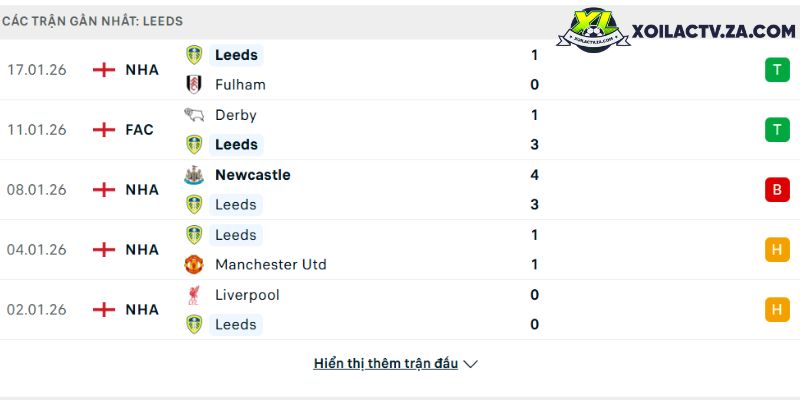
Task: Click the 'Các trận gần nhất: Leeds' header
Action: (92, 21)
